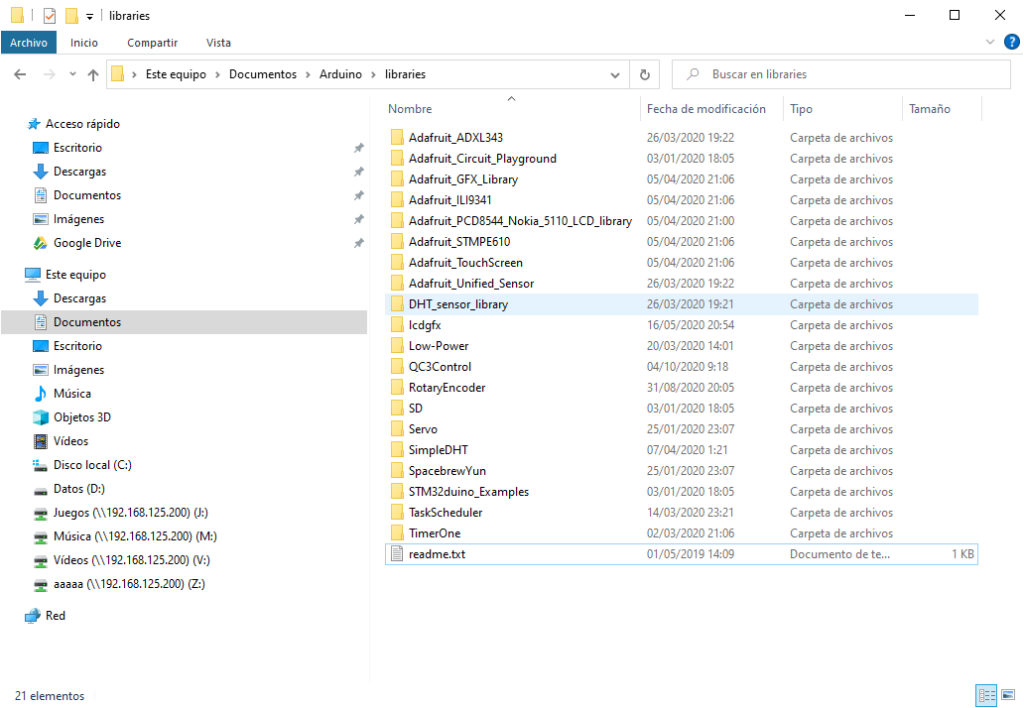Image resolution: width=1024 pixels, height=708 pixels.
Task: Switch to Details view in status bar
Action: [985, 695]
